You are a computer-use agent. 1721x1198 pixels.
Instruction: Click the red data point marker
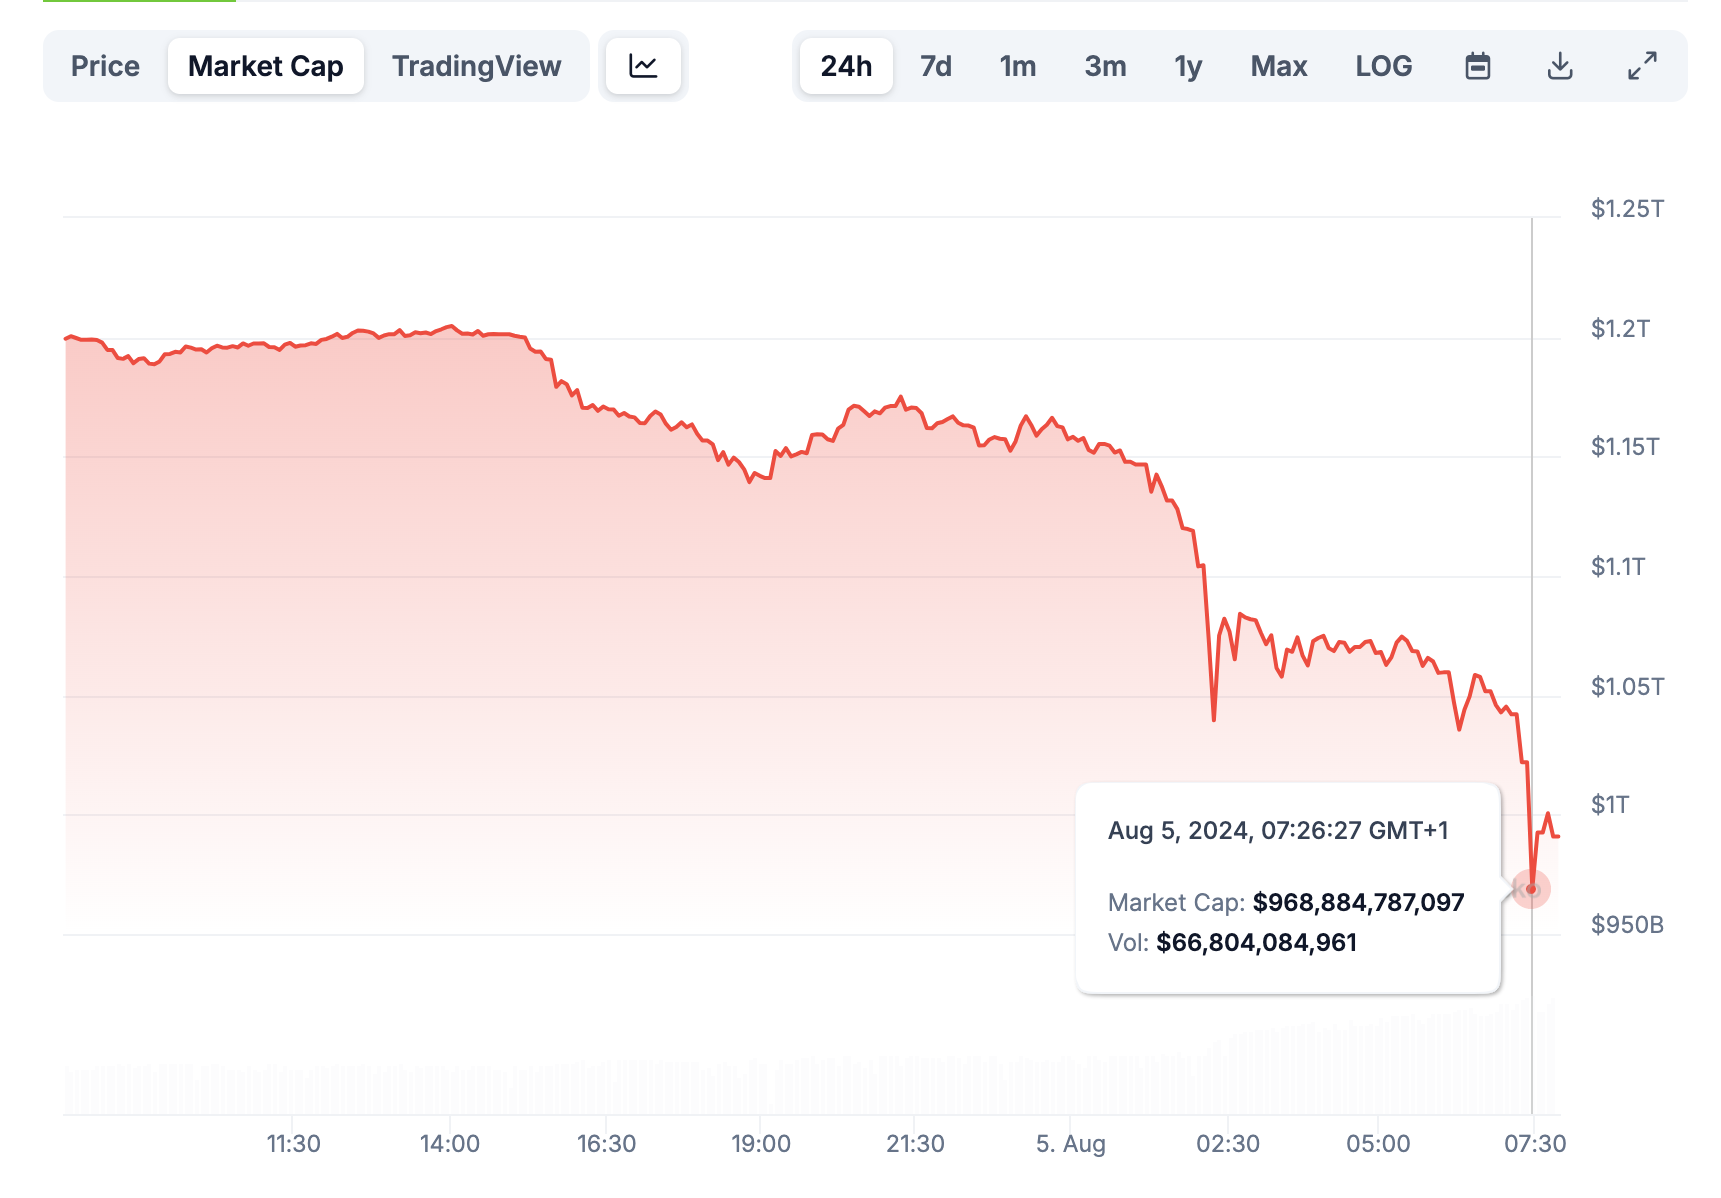click(x=1531, y=889)
